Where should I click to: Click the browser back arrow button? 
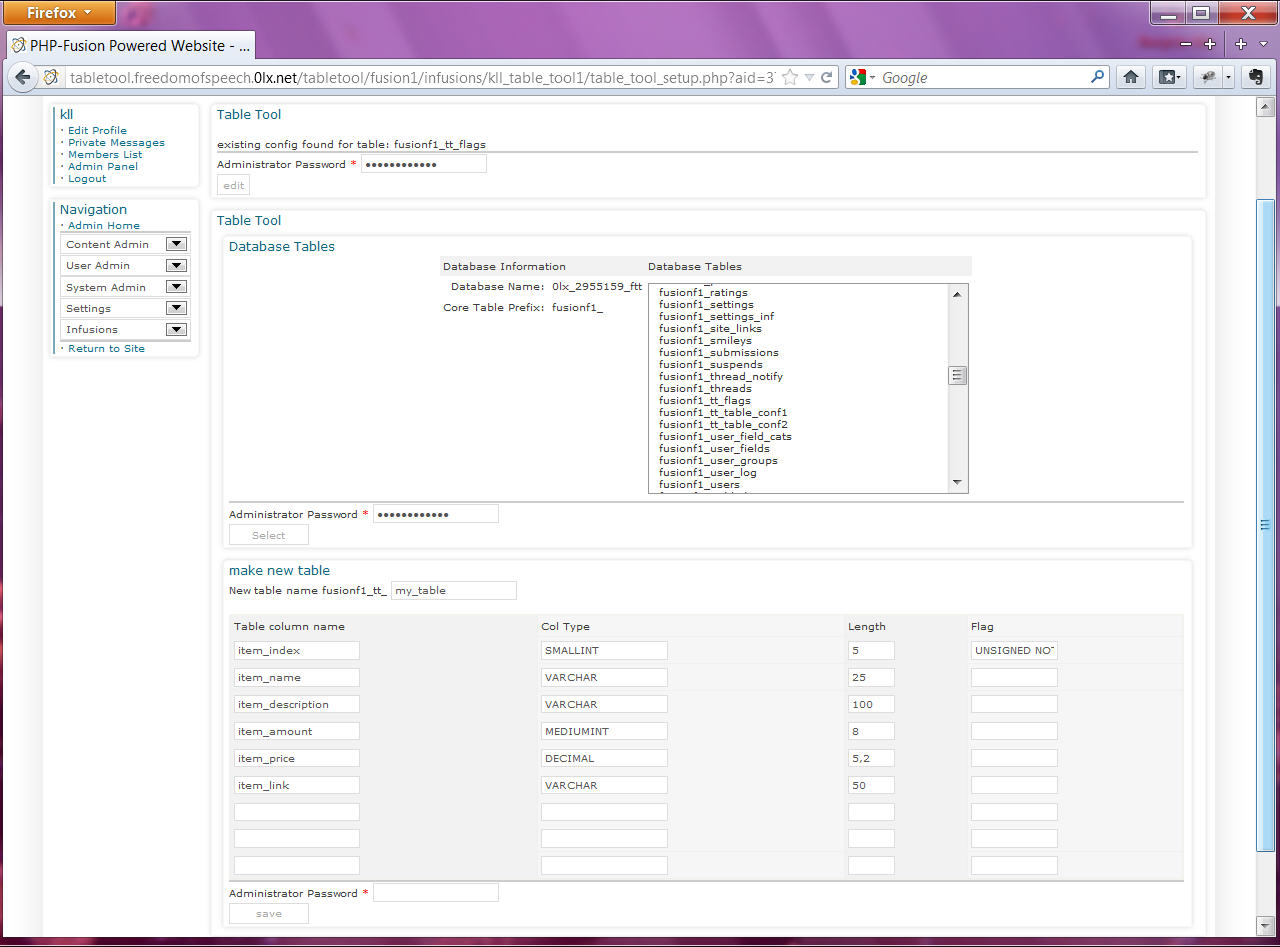pos(22,77)
